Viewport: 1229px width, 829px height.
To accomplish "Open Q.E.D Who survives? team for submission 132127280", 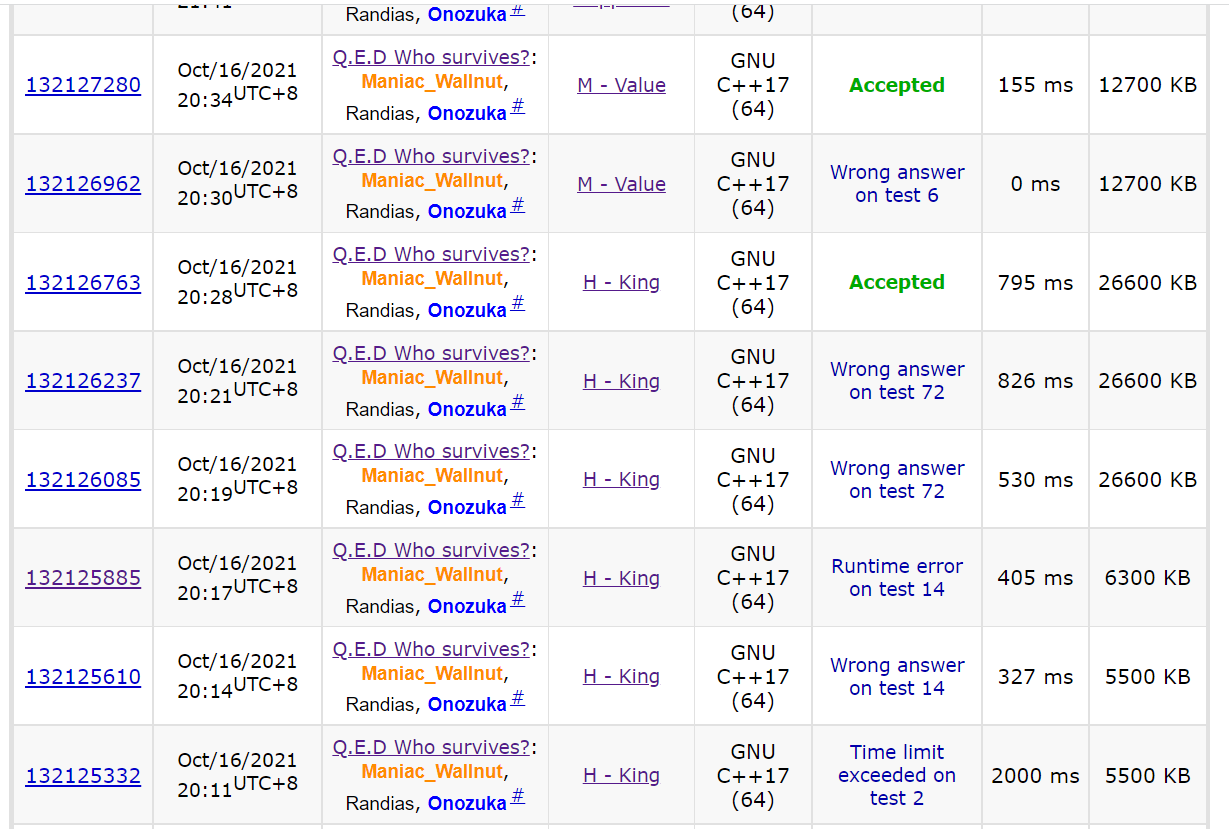I will (431, 57).
